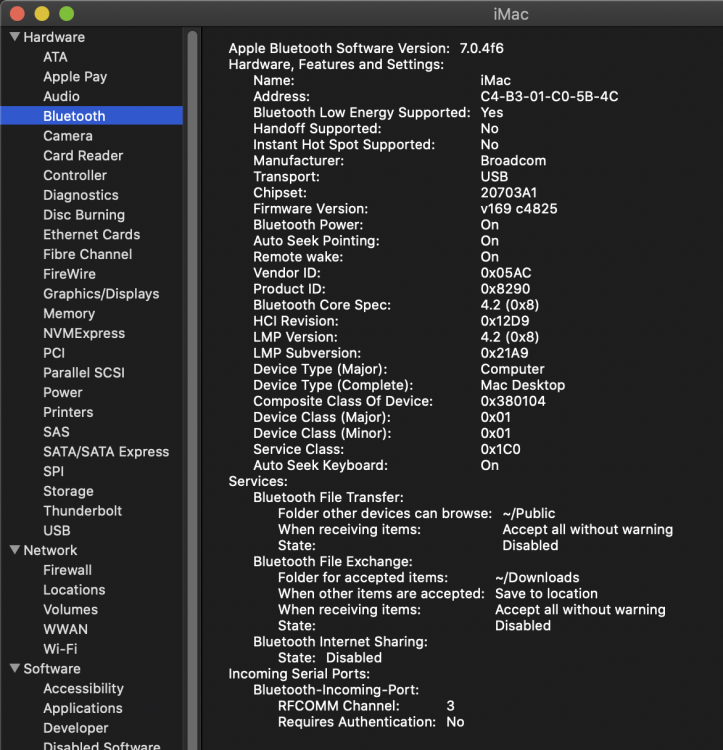Select ATA in the sidebar
This screenshot has height=750, width=723.
55,57
